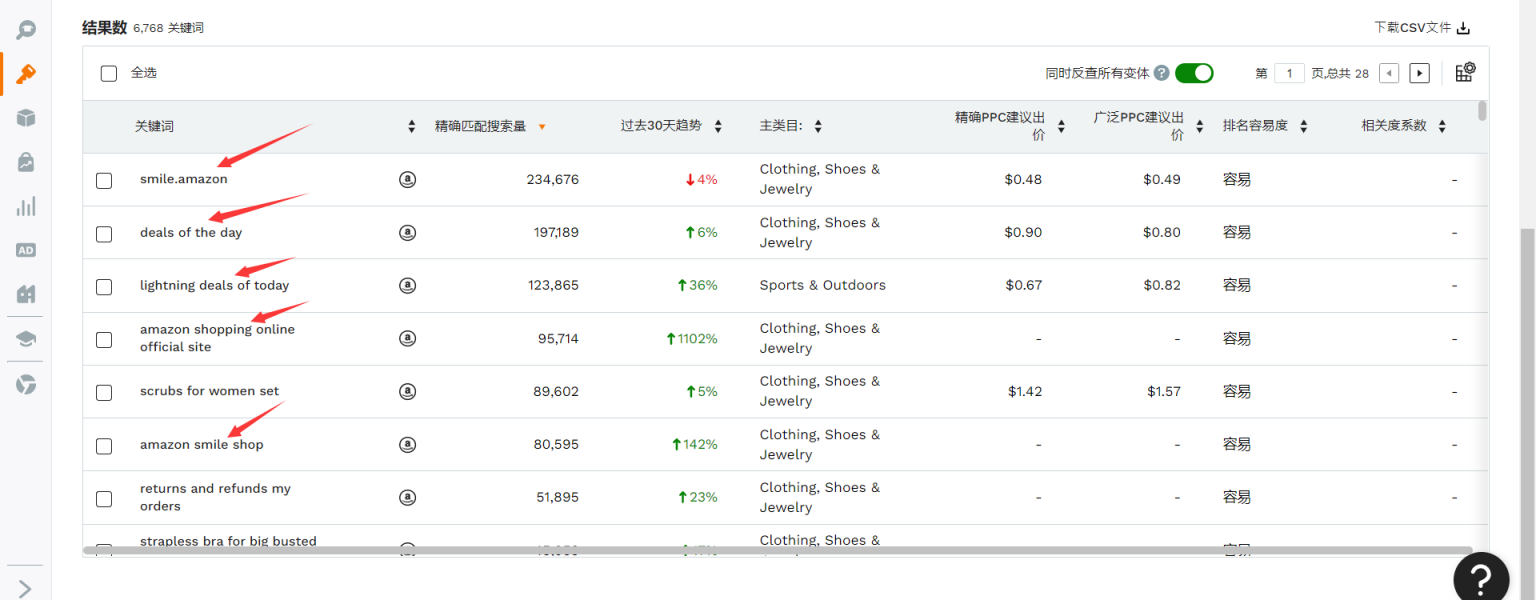The width and height of the screenshot is (1536, 600).
Task: Sort by the 关键词 column arrows
Action: (x=412, y=127)
